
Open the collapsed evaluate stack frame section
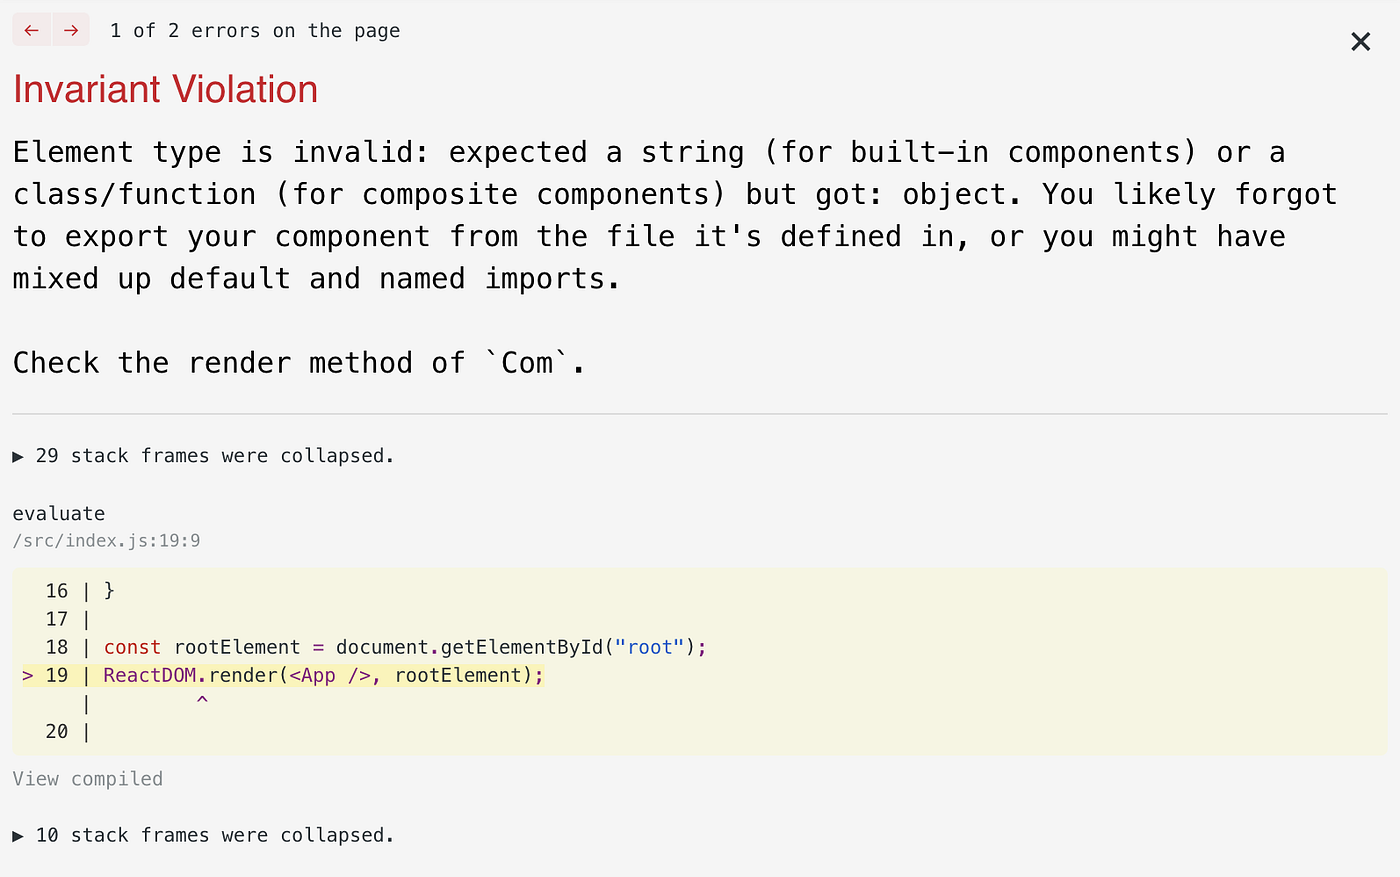59,513
